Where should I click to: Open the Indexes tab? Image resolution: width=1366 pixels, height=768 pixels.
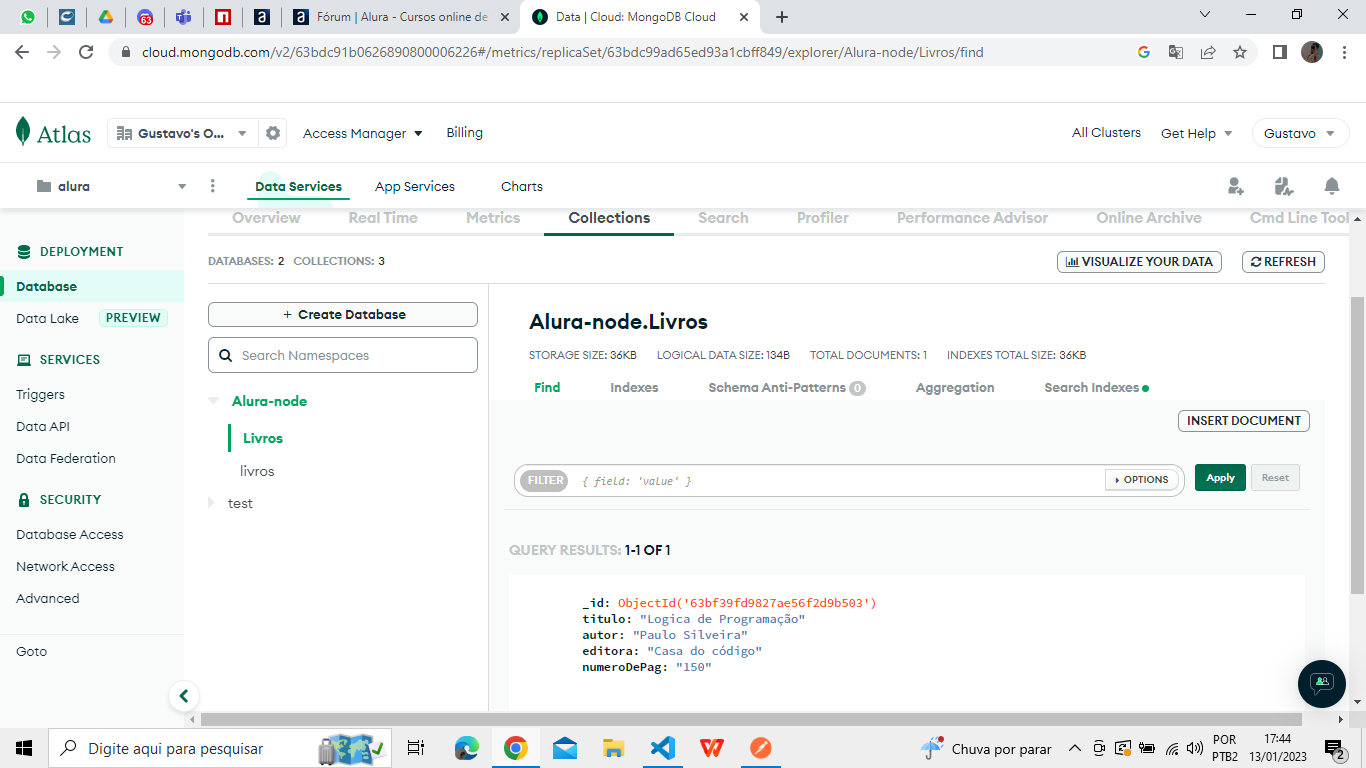click(634, 387)
